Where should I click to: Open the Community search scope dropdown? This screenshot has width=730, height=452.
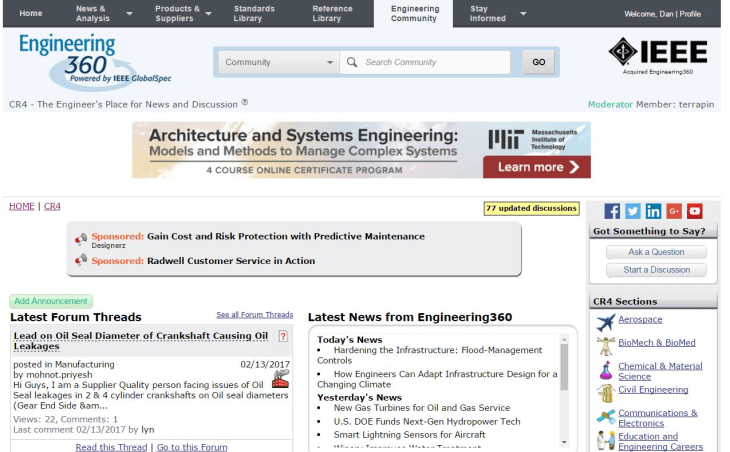click(x=279, y=62)
